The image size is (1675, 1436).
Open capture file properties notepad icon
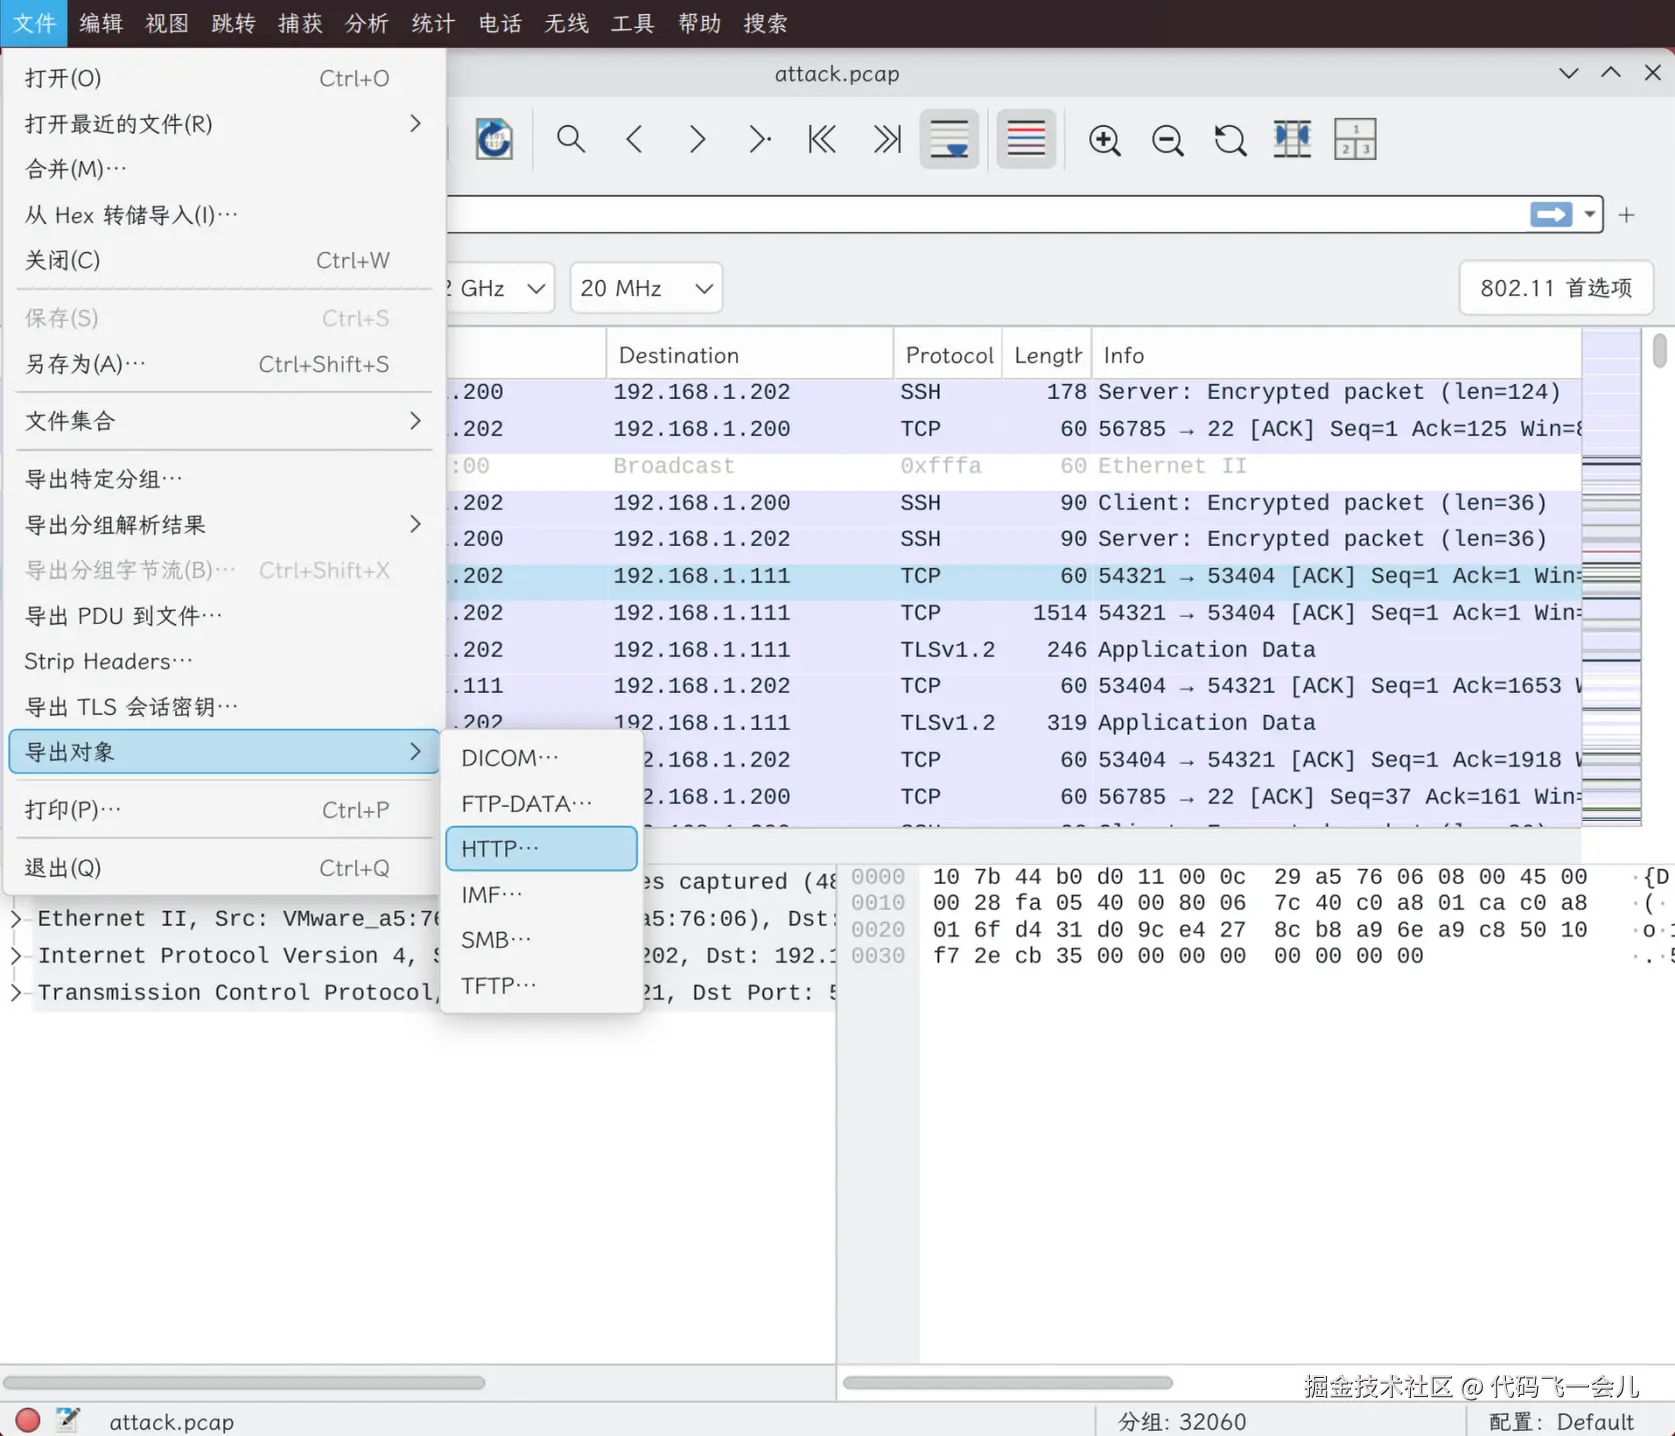point(68,1420)
